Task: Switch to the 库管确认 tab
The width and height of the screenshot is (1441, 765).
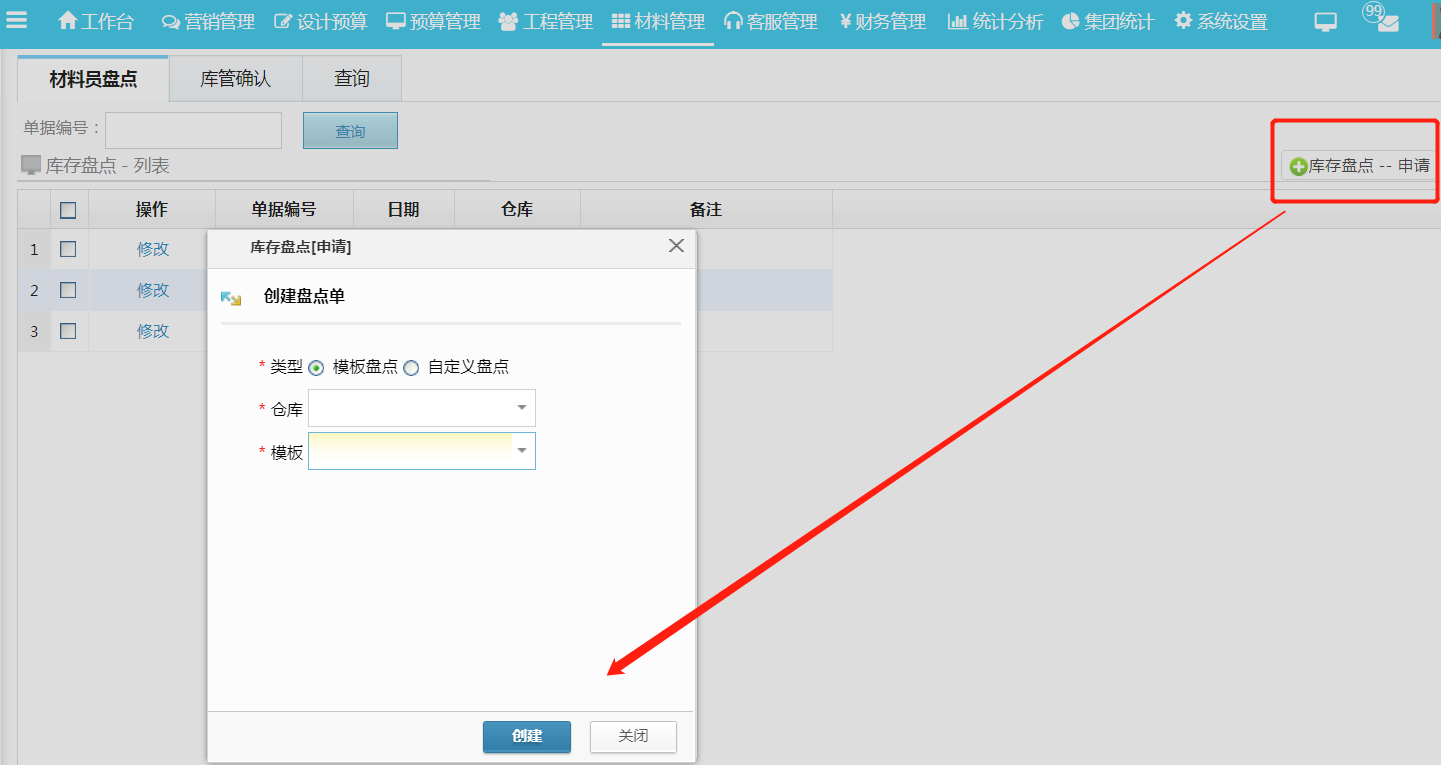Action: (x=236, y=76)
